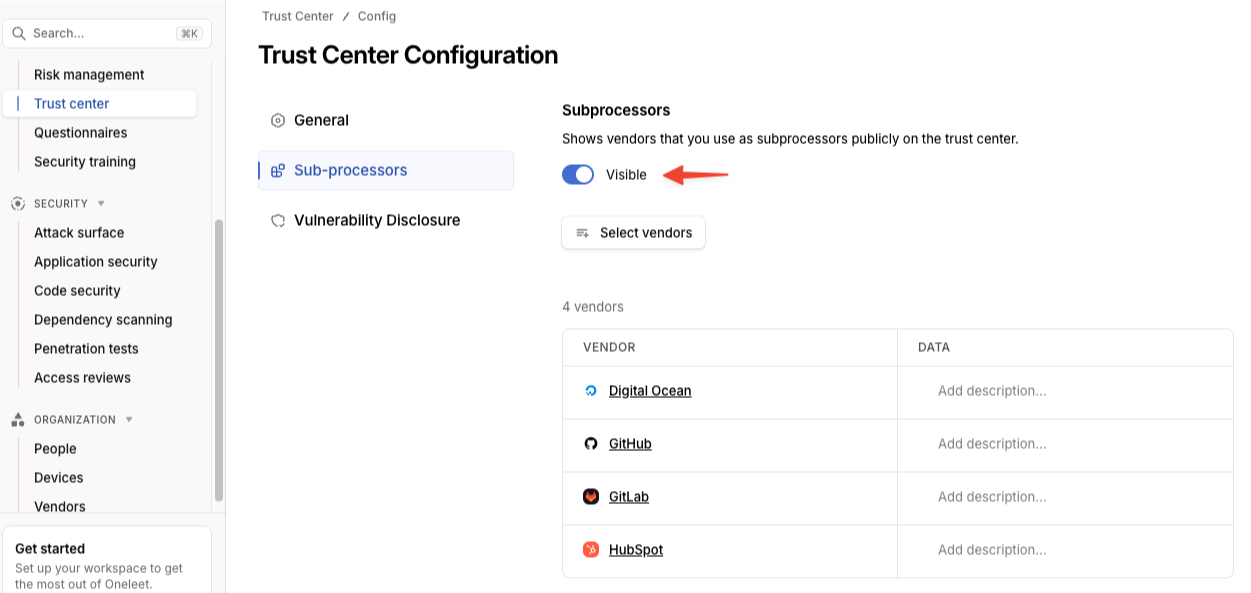Switch to Vulnerability Disclosure tab
This screenshot has width=1251, height=593.
click(386, 220)
